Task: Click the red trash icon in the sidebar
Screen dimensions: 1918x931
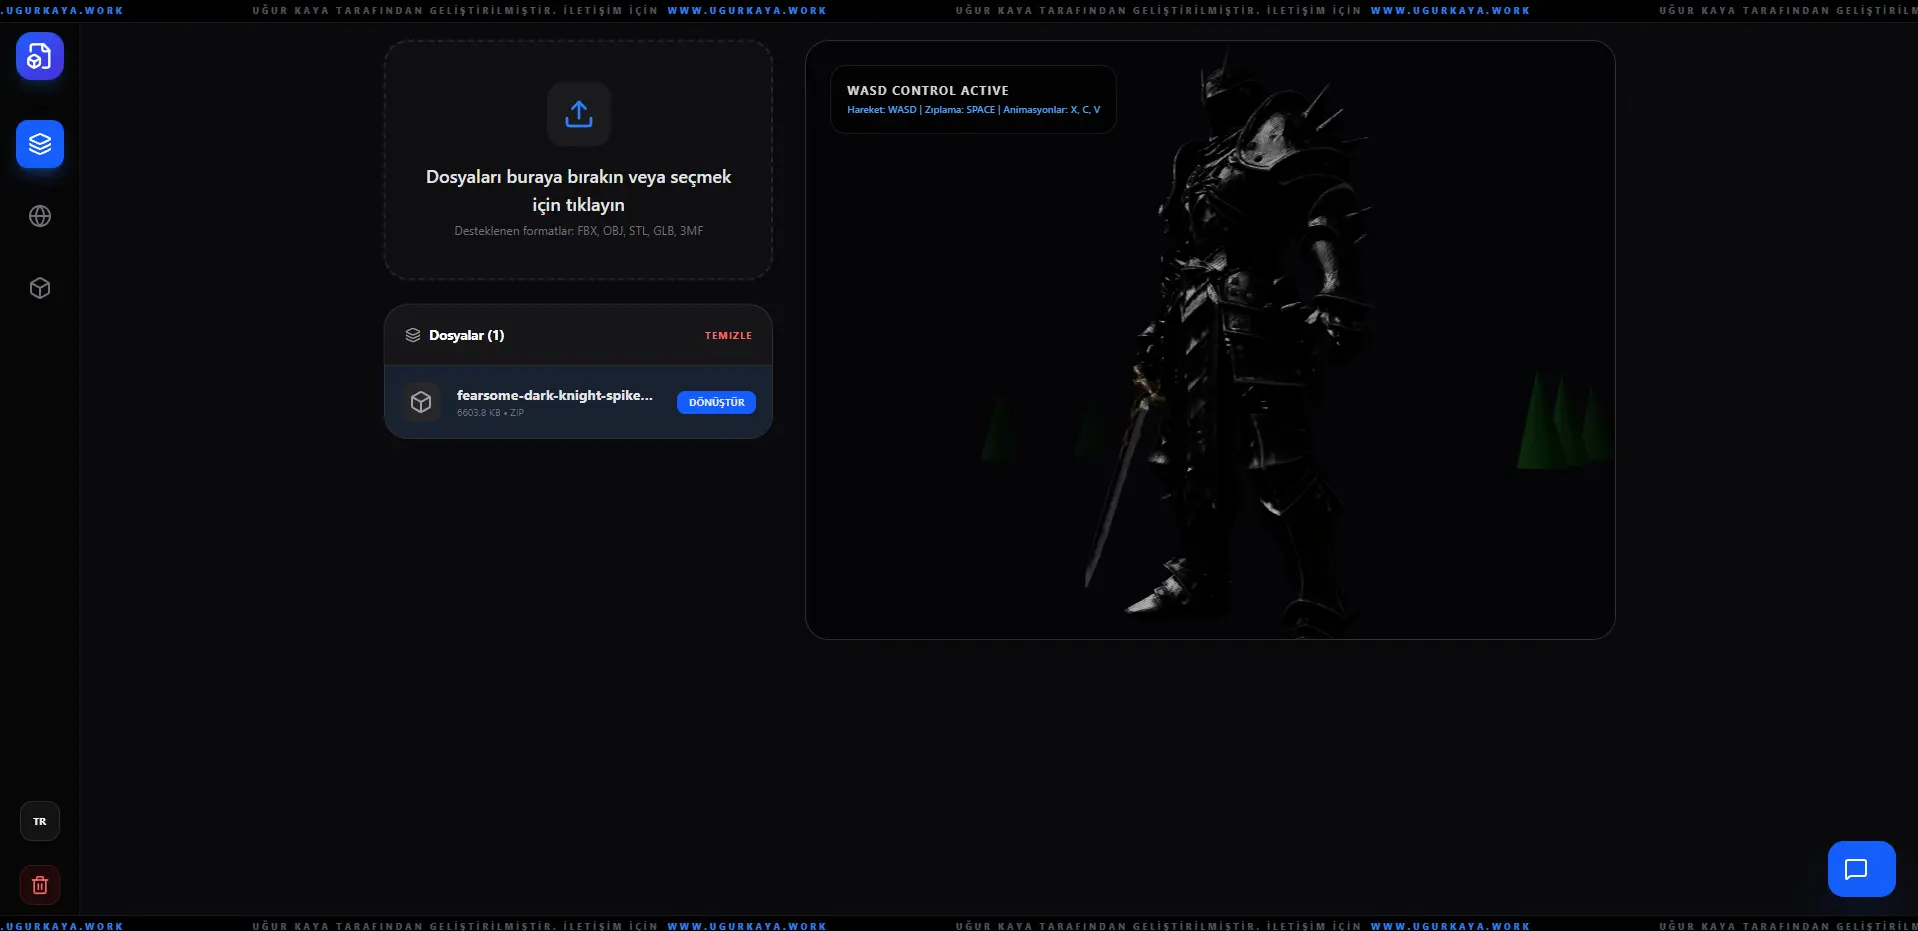Action: click(40, 885)
